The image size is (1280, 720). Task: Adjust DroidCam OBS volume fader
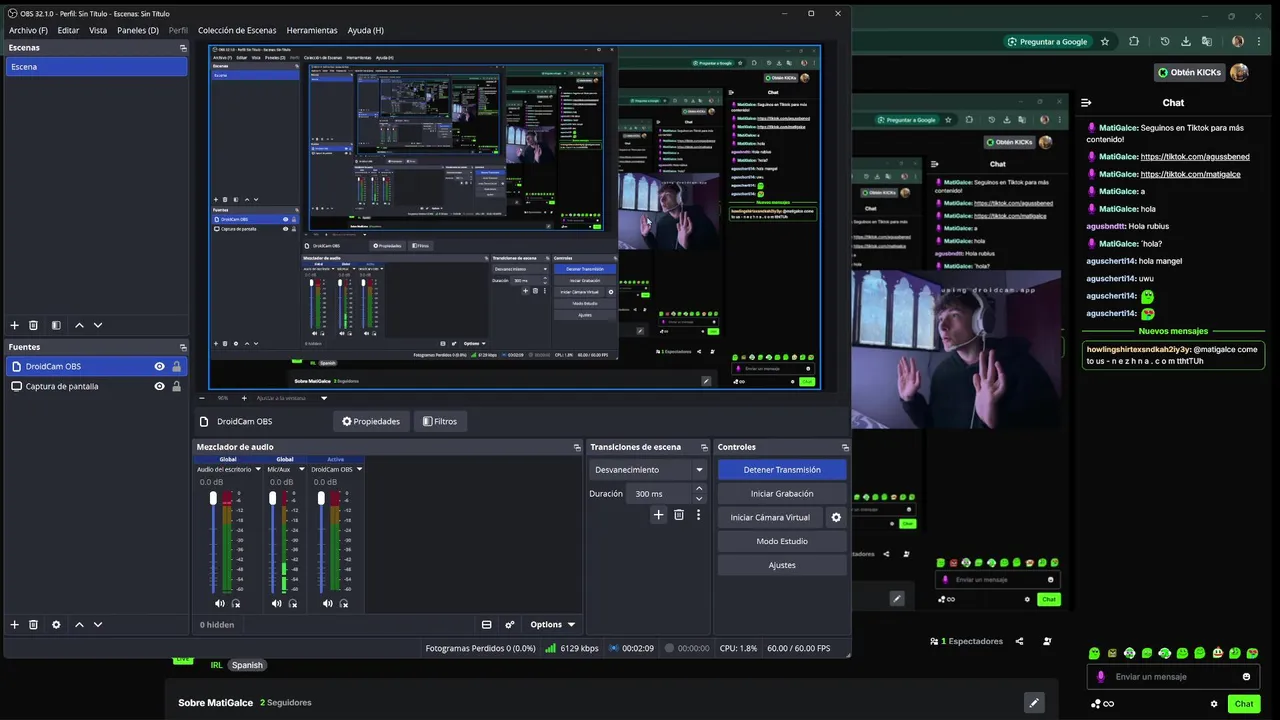pyautogui.click(x=321, y=498)
